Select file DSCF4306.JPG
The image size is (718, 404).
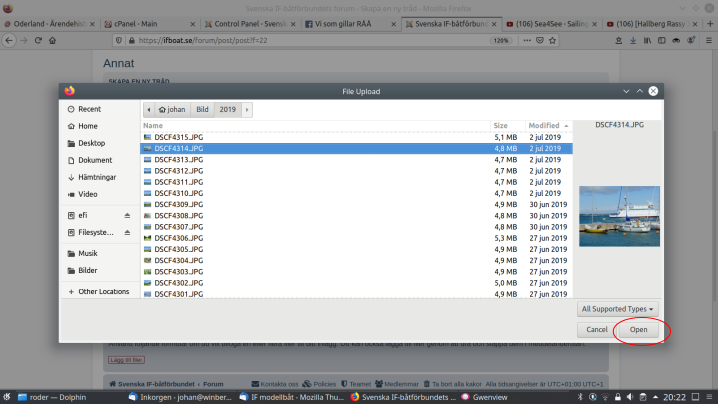click(356, 238)
